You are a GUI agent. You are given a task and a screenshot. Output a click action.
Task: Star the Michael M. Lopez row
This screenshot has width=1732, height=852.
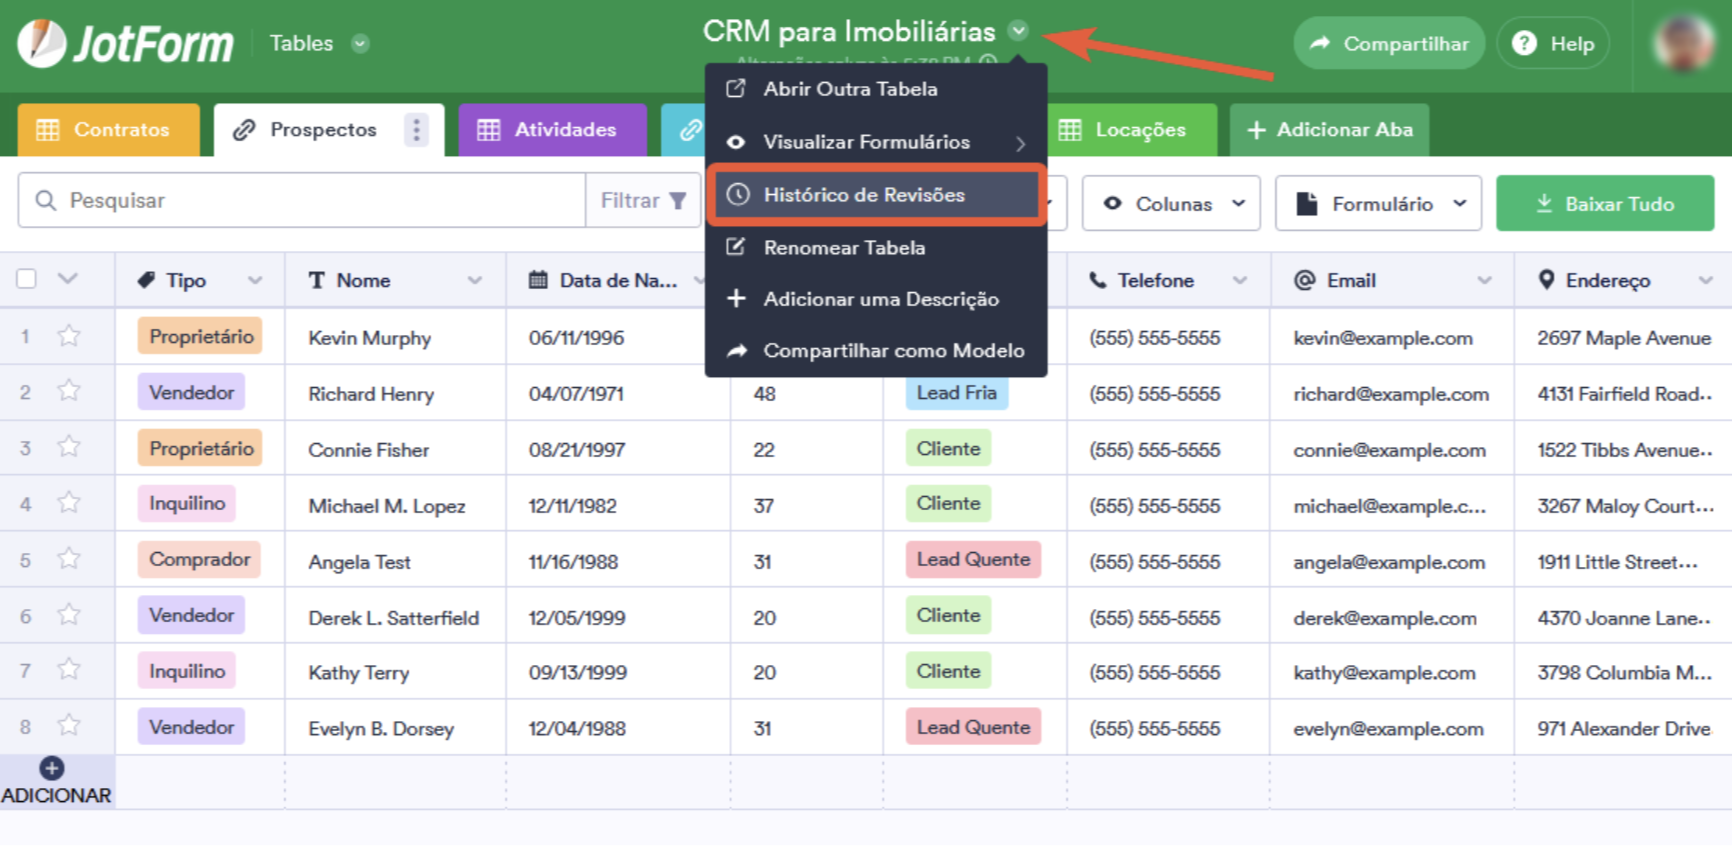(x=69, y=503)
